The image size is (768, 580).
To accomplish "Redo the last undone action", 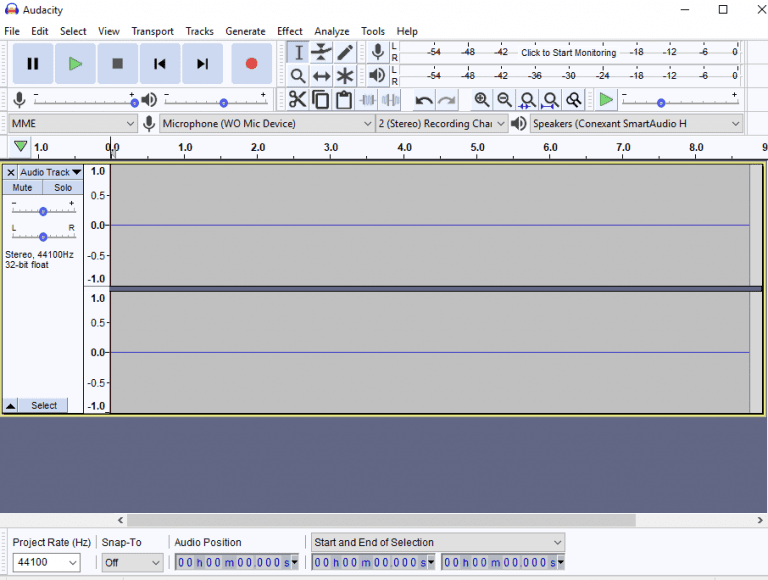I will pyautogui.click(x=447, y=100).
